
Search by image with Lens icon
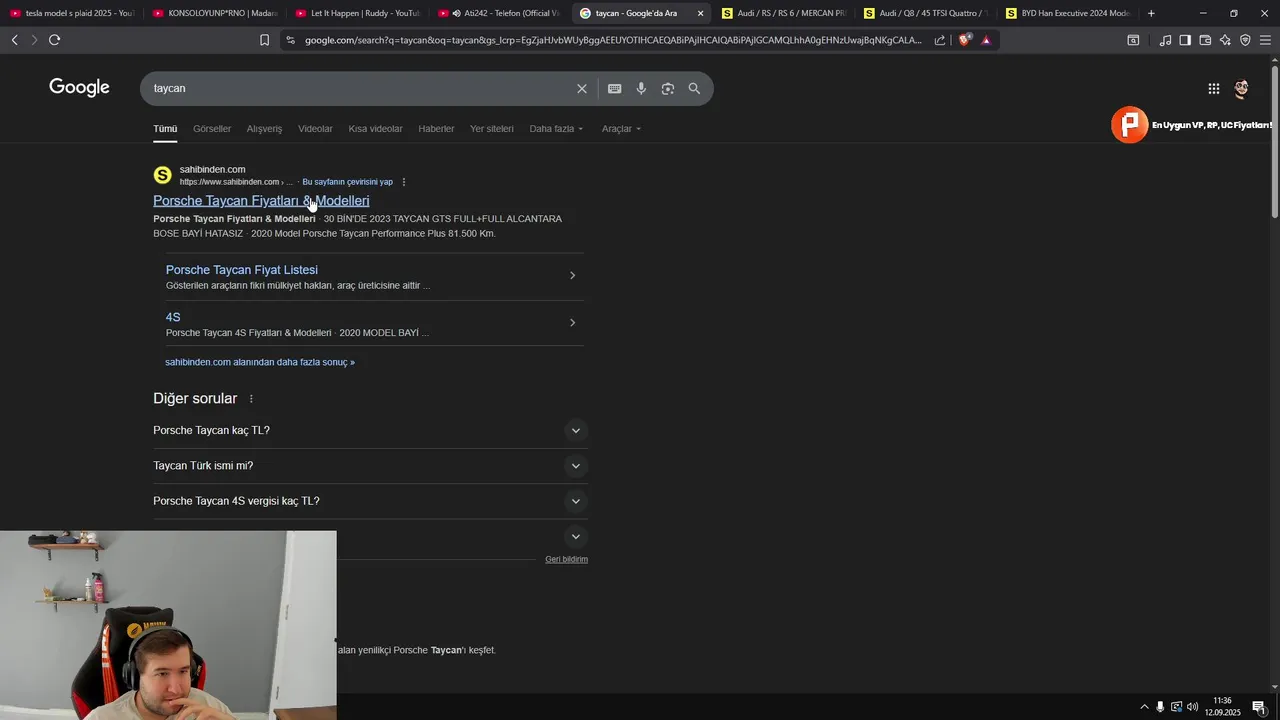click(668, 88)
